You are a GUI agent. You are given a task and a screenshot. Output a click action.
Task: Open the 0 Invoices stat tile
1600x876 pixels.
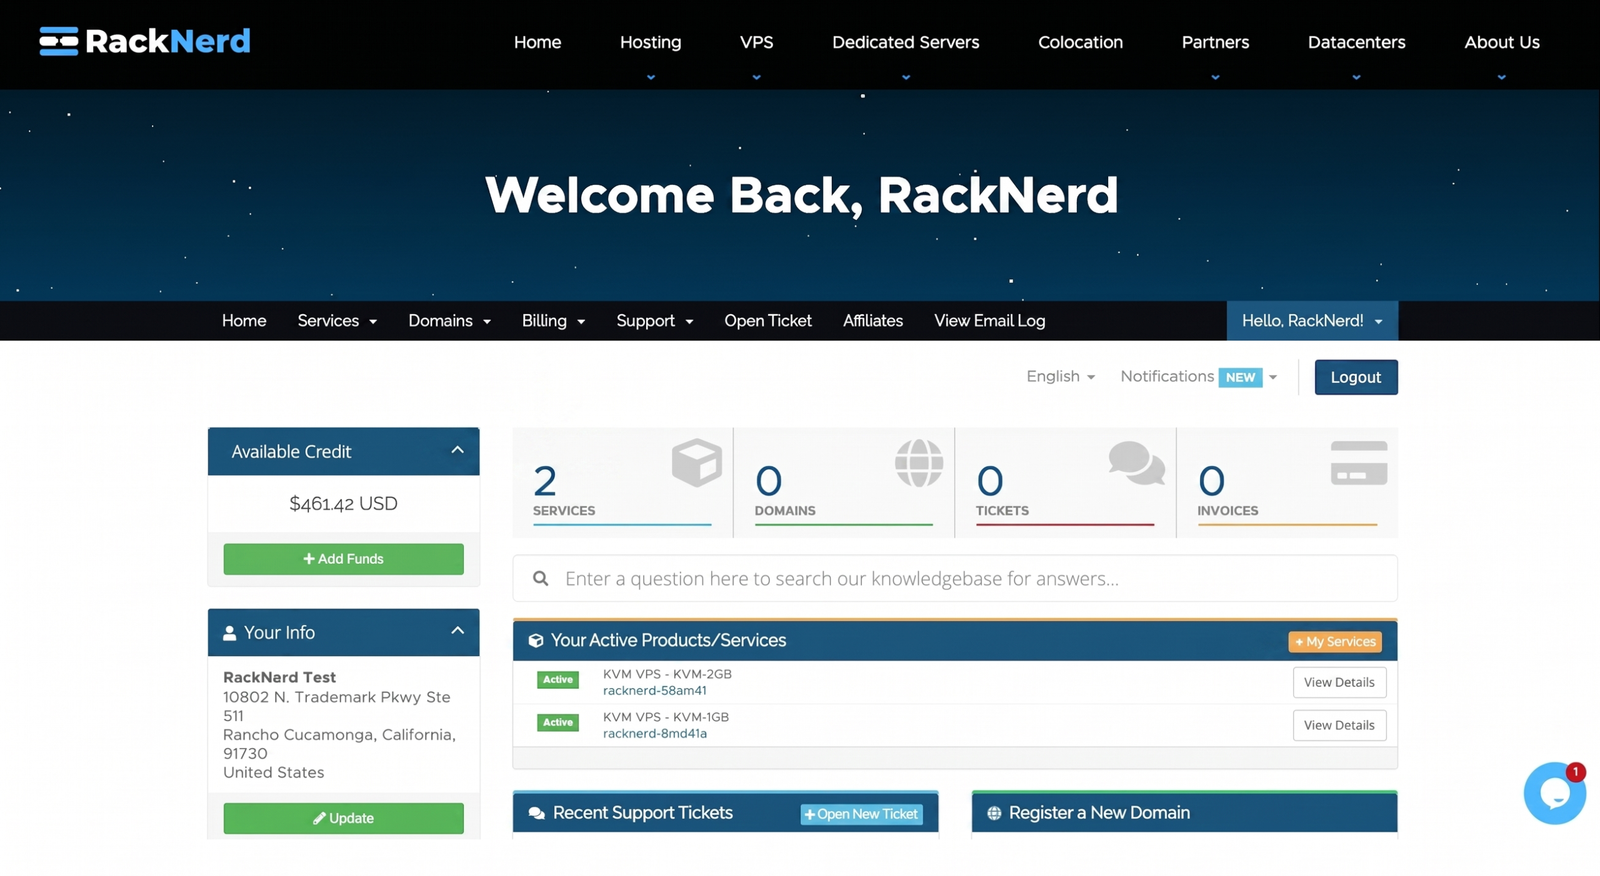(1287, 483)
